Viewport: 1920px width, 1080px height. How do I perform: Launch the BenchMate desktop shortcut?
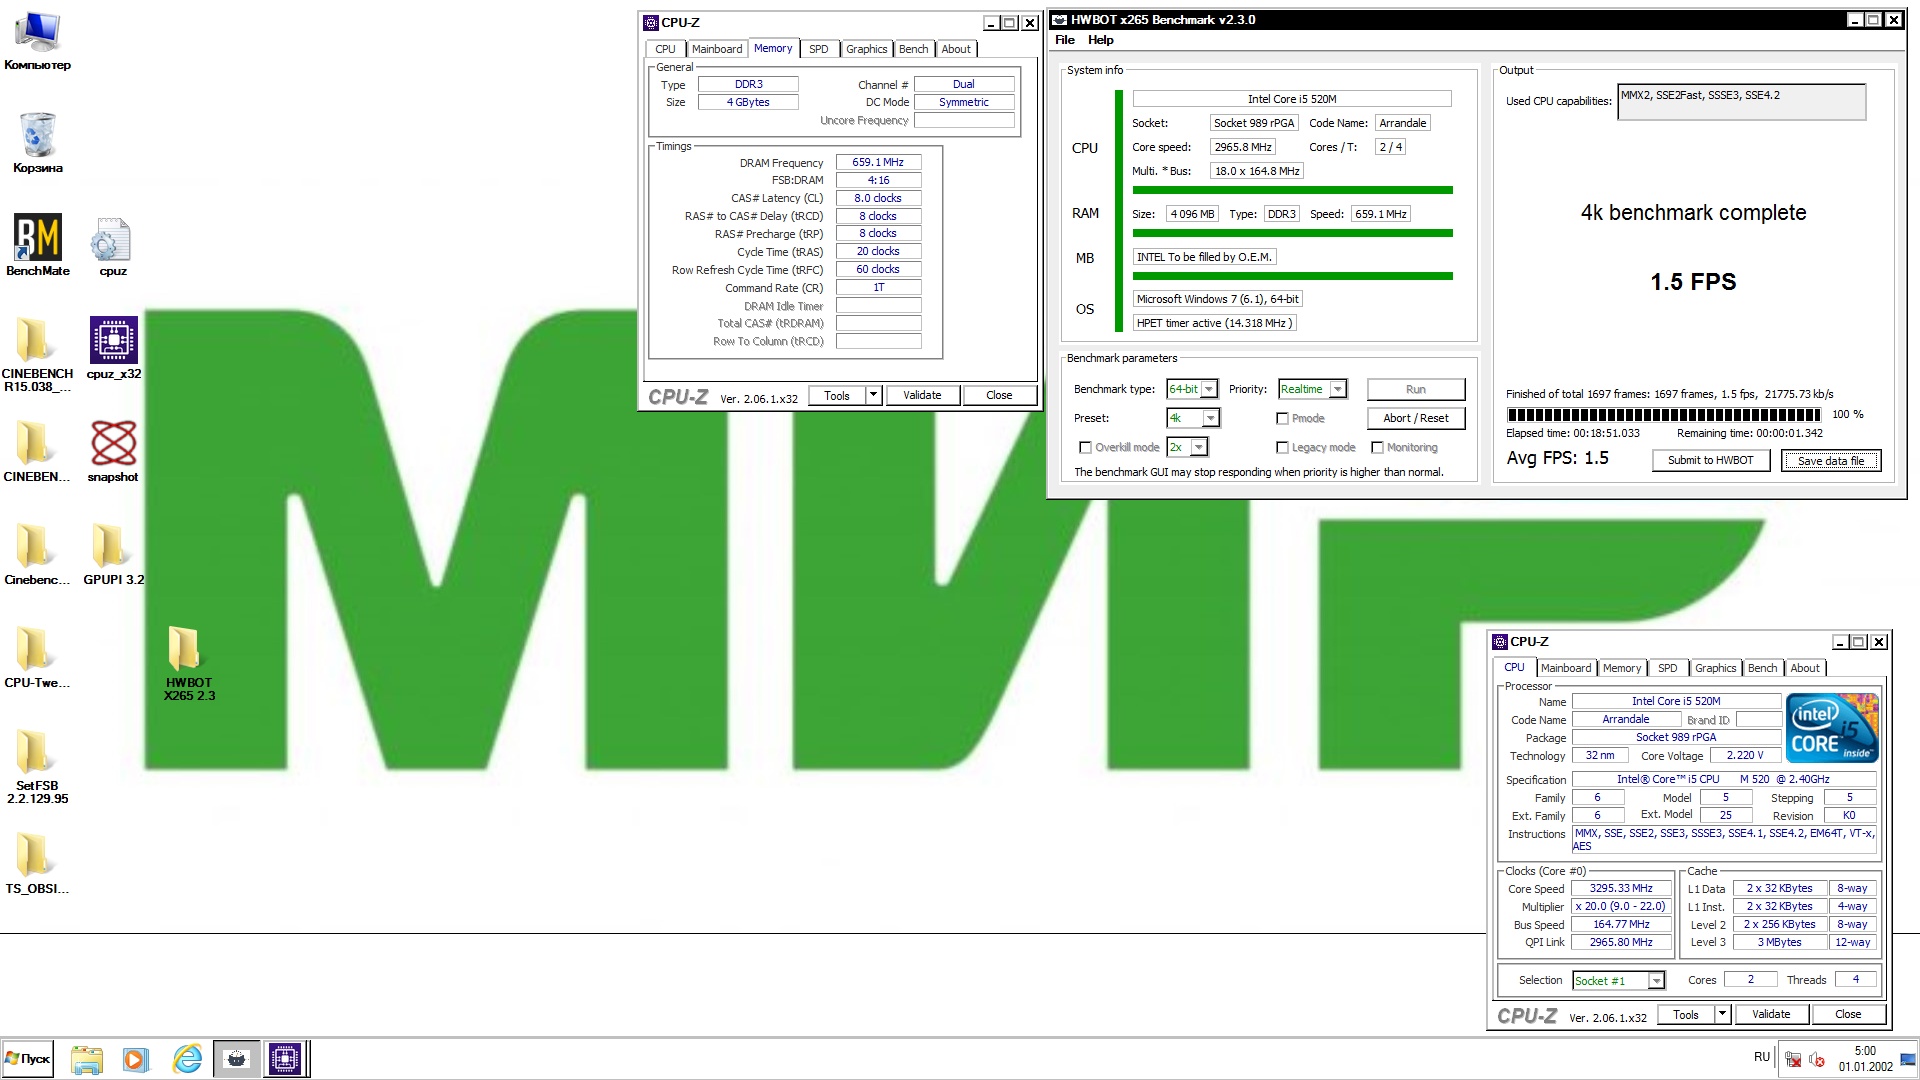(37, 245)
